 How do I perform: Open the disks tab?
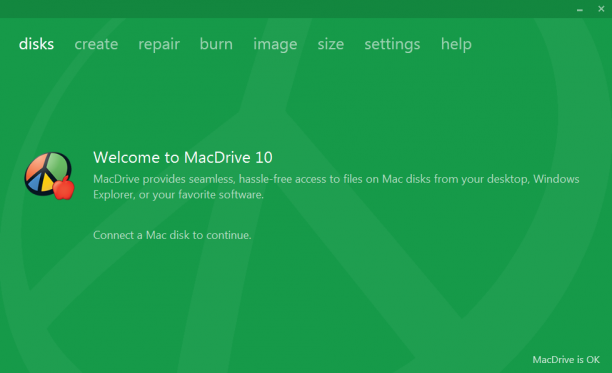tap(36, 44)
